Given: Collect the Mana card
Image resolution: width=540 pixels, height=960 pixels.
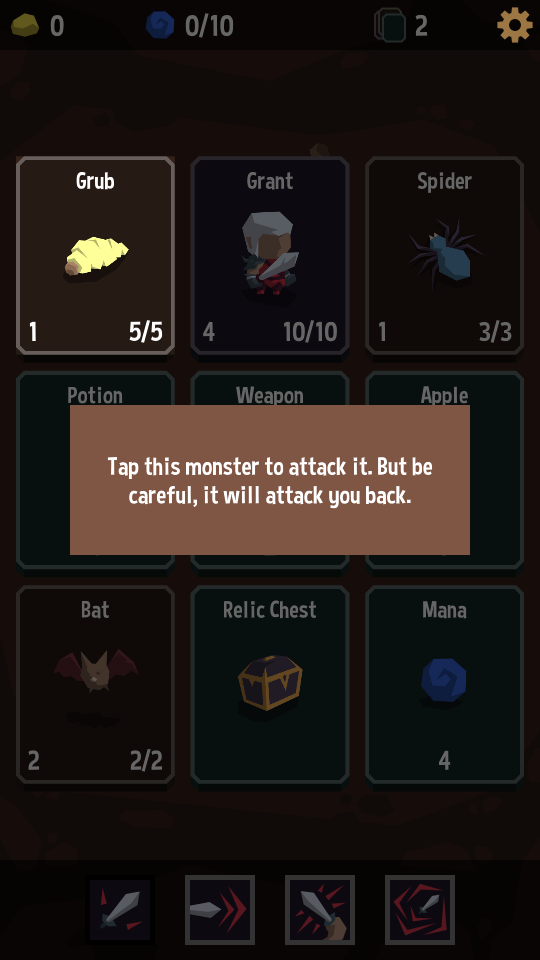Looking at the screenshot, I should (444, 684).
